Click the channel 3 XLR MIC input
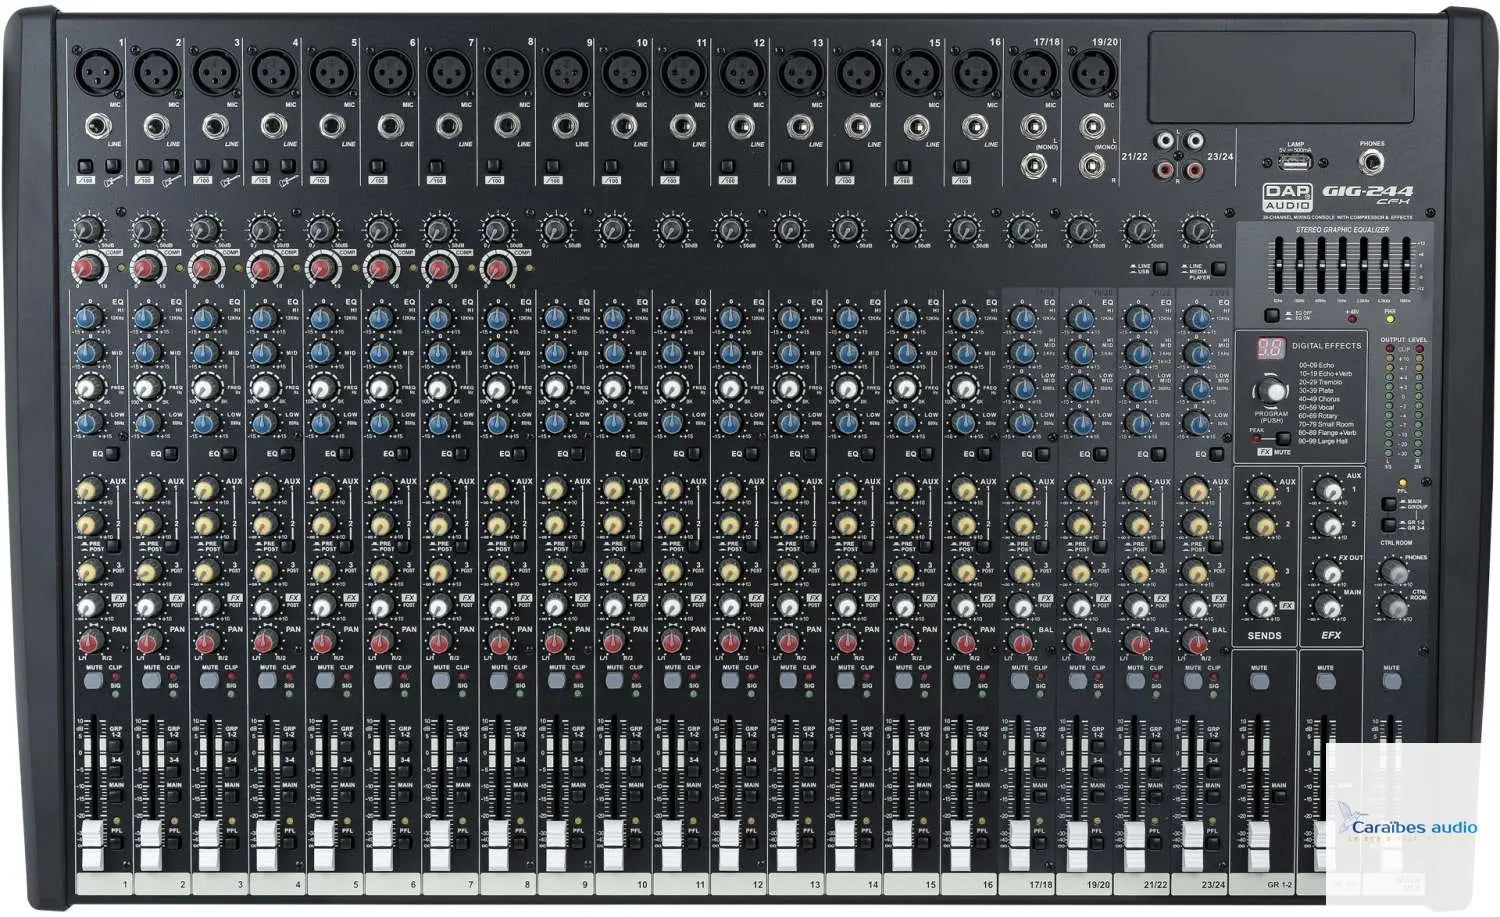The image size is (1500, 917). (x=216, y=72)
